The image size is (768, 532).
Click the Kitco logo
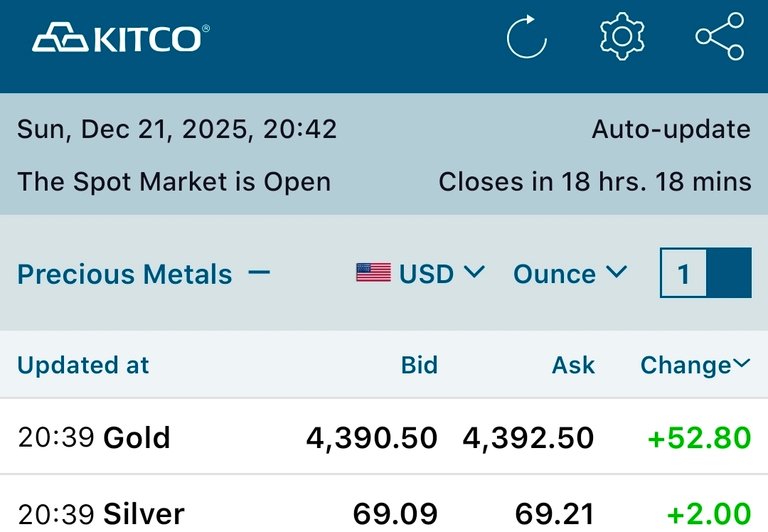(x=120, y=38)
